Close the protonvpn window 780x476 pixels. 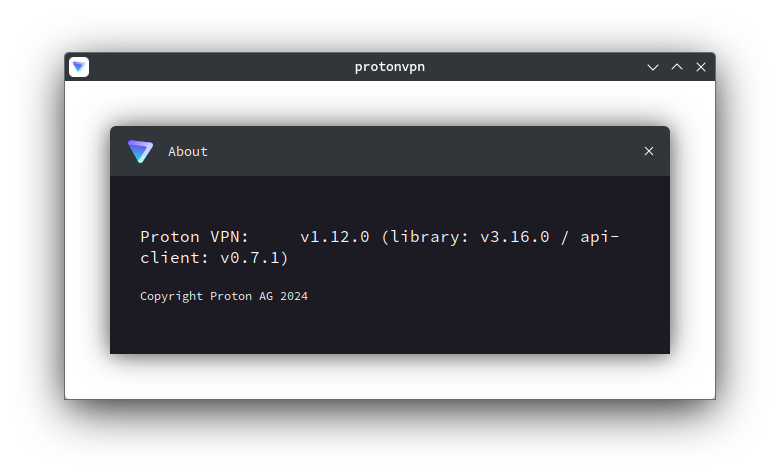click(701, 67)
